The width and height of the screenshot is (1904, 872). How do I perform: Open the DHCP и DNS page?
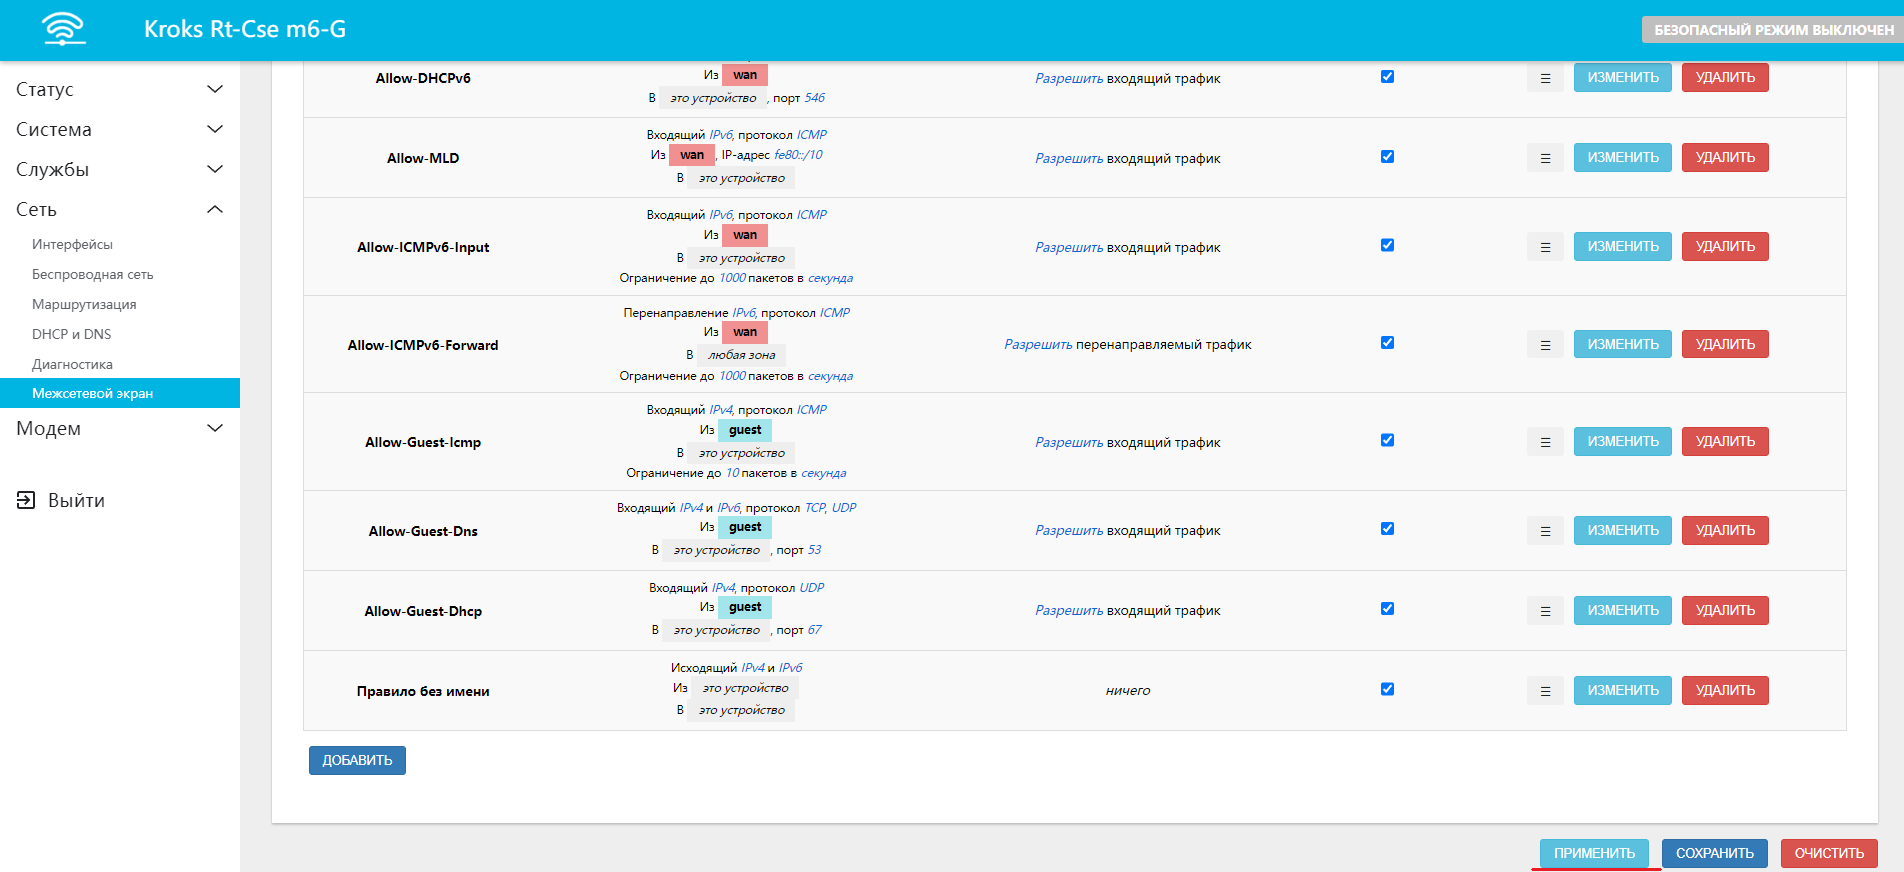72,334
